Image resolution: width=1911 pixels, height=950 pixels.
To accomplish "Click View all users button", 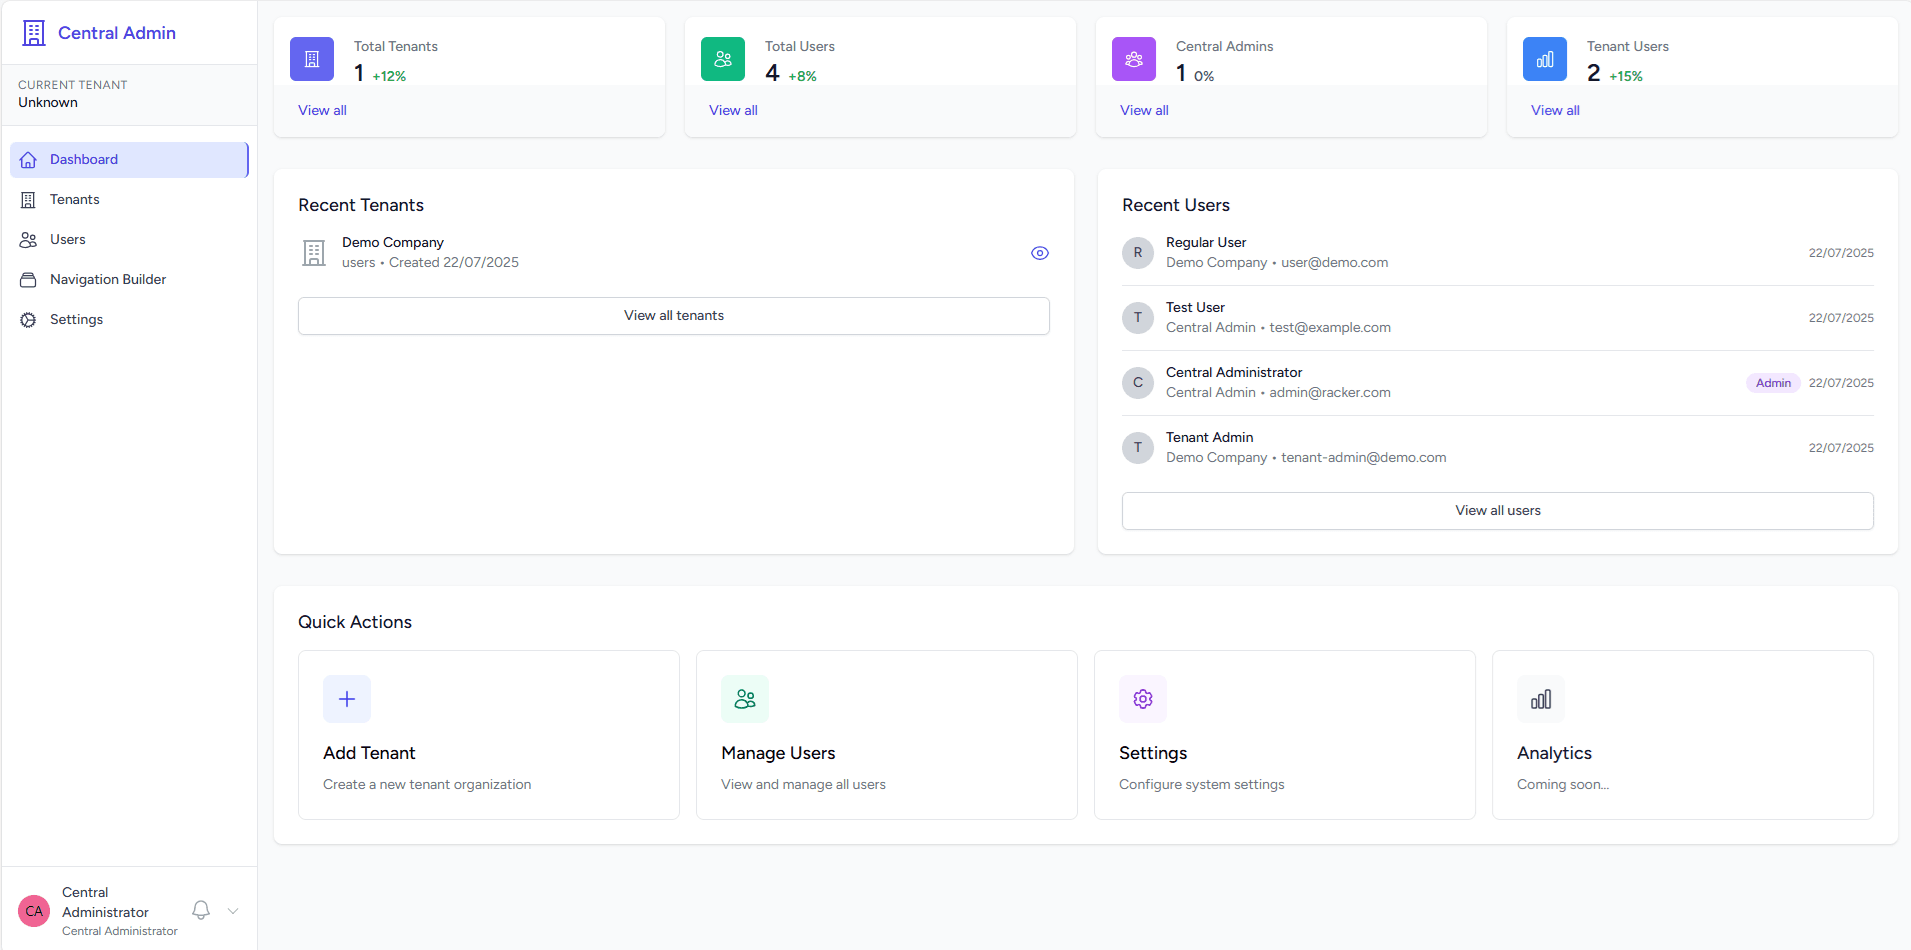I will [x=1497, y=510].
